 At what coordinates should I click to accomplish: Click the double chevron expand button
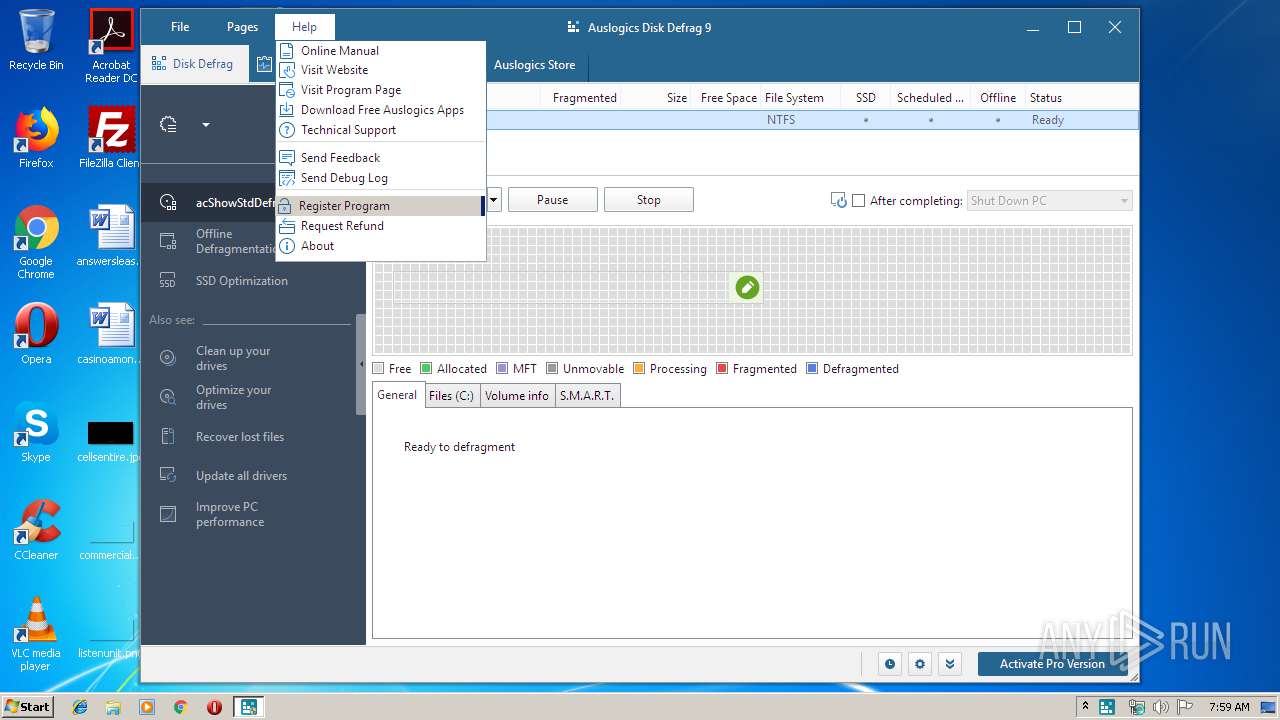coord(950,664)
